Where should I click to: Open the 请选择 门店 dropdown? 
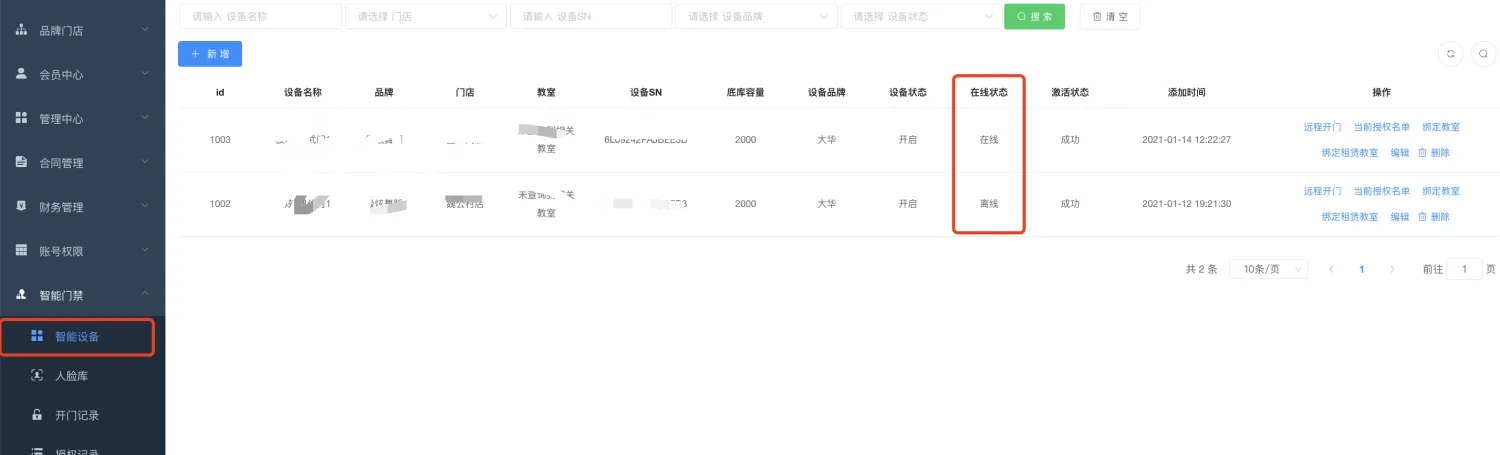pos(425,17)
